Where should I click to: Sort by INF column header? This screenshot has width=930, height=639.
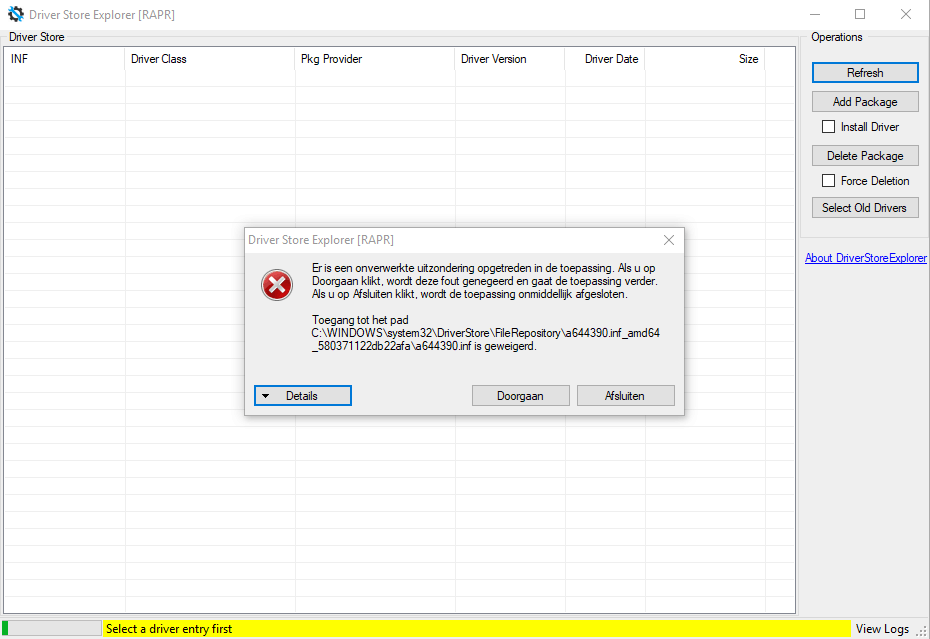pos(65,59)
